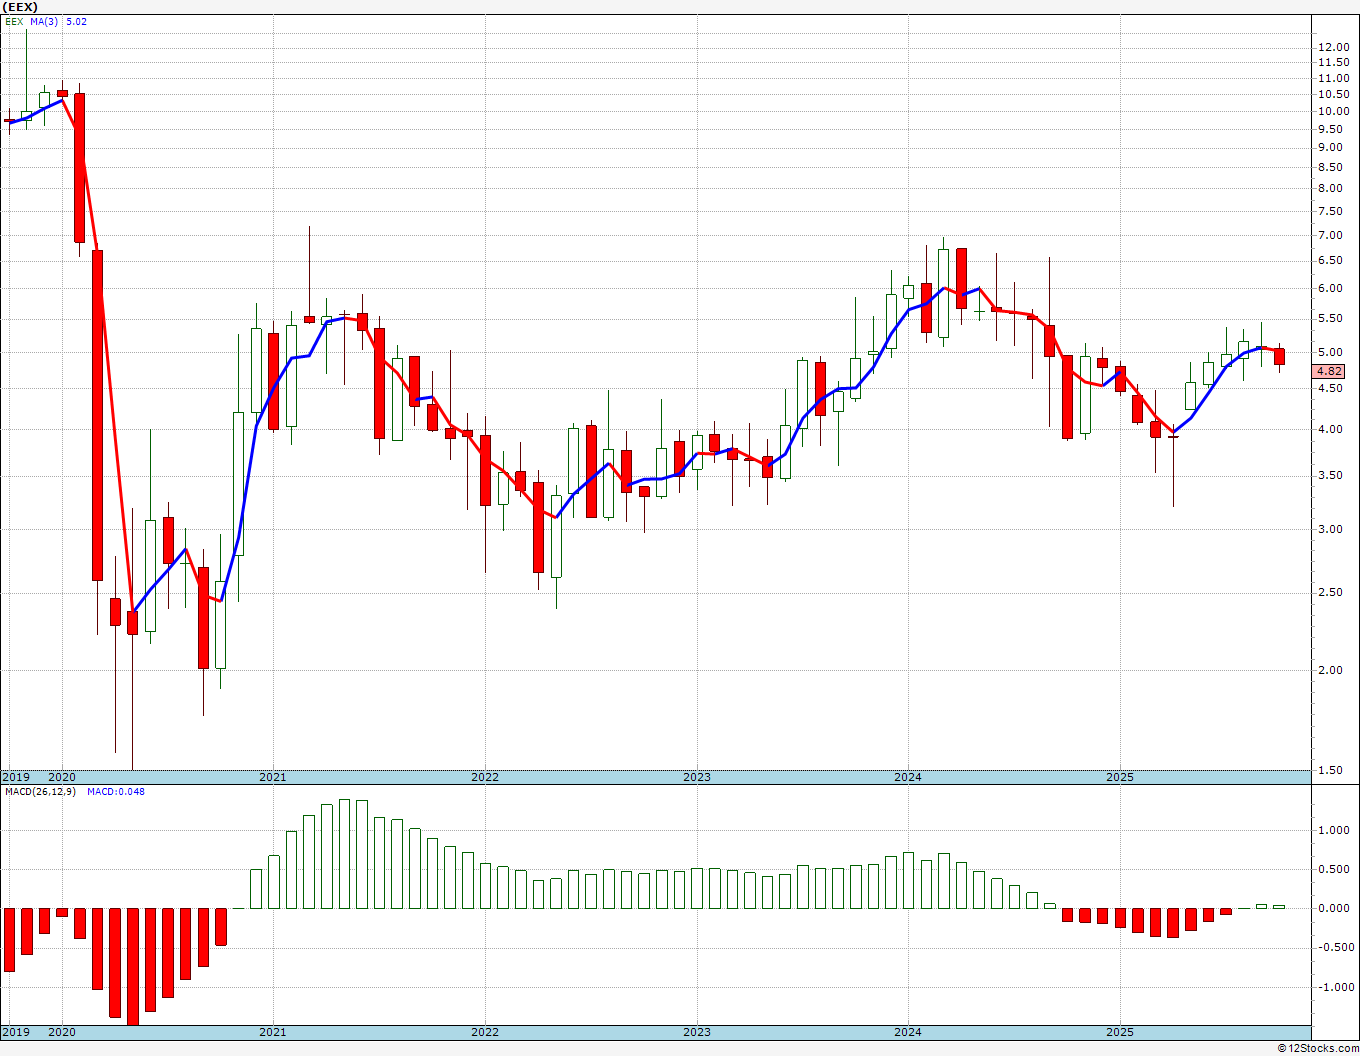
Task: Click the 0.500 MACD axis label
Action: pos(1335,869)
